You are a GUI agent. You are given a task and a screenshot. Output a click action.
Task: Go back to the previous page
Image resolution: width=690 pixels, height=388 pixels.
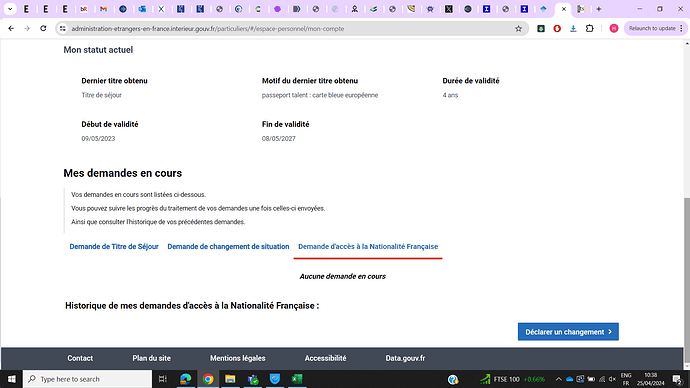click(11, 29)
